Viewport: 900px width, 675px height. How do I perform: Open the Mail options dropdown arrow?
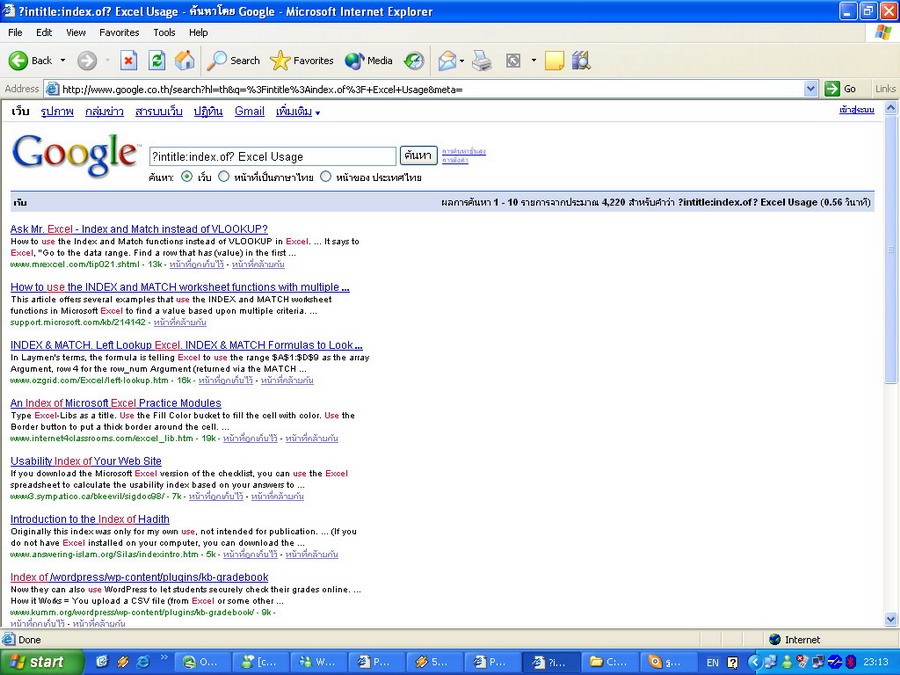[x=462, y=60]
